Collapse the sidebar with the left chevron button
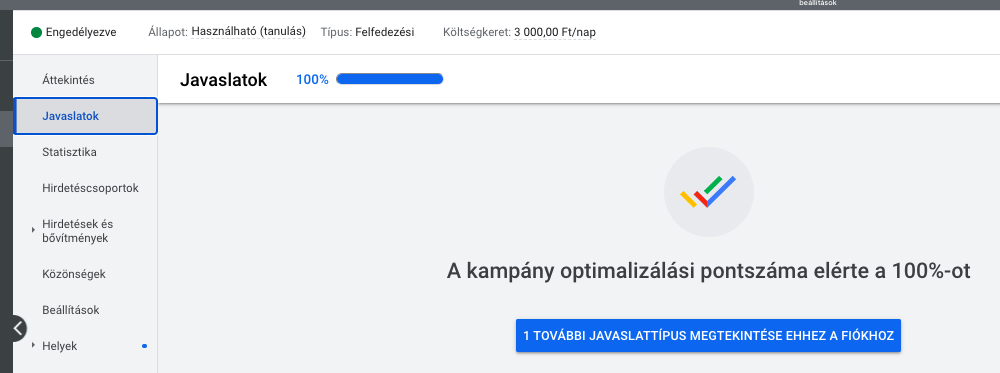 (x=18, y=329)
